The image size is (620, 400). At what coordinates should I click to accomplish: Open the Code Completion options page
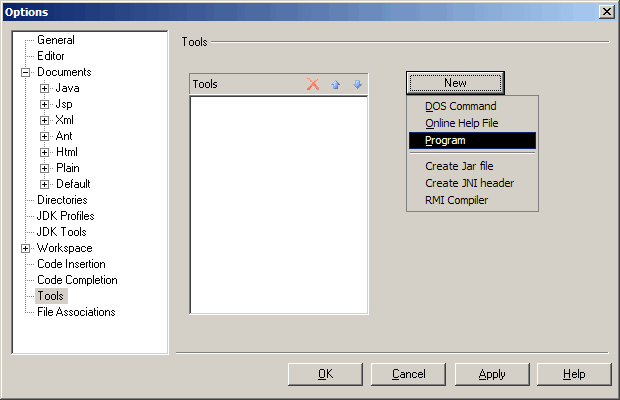(77, 280)
